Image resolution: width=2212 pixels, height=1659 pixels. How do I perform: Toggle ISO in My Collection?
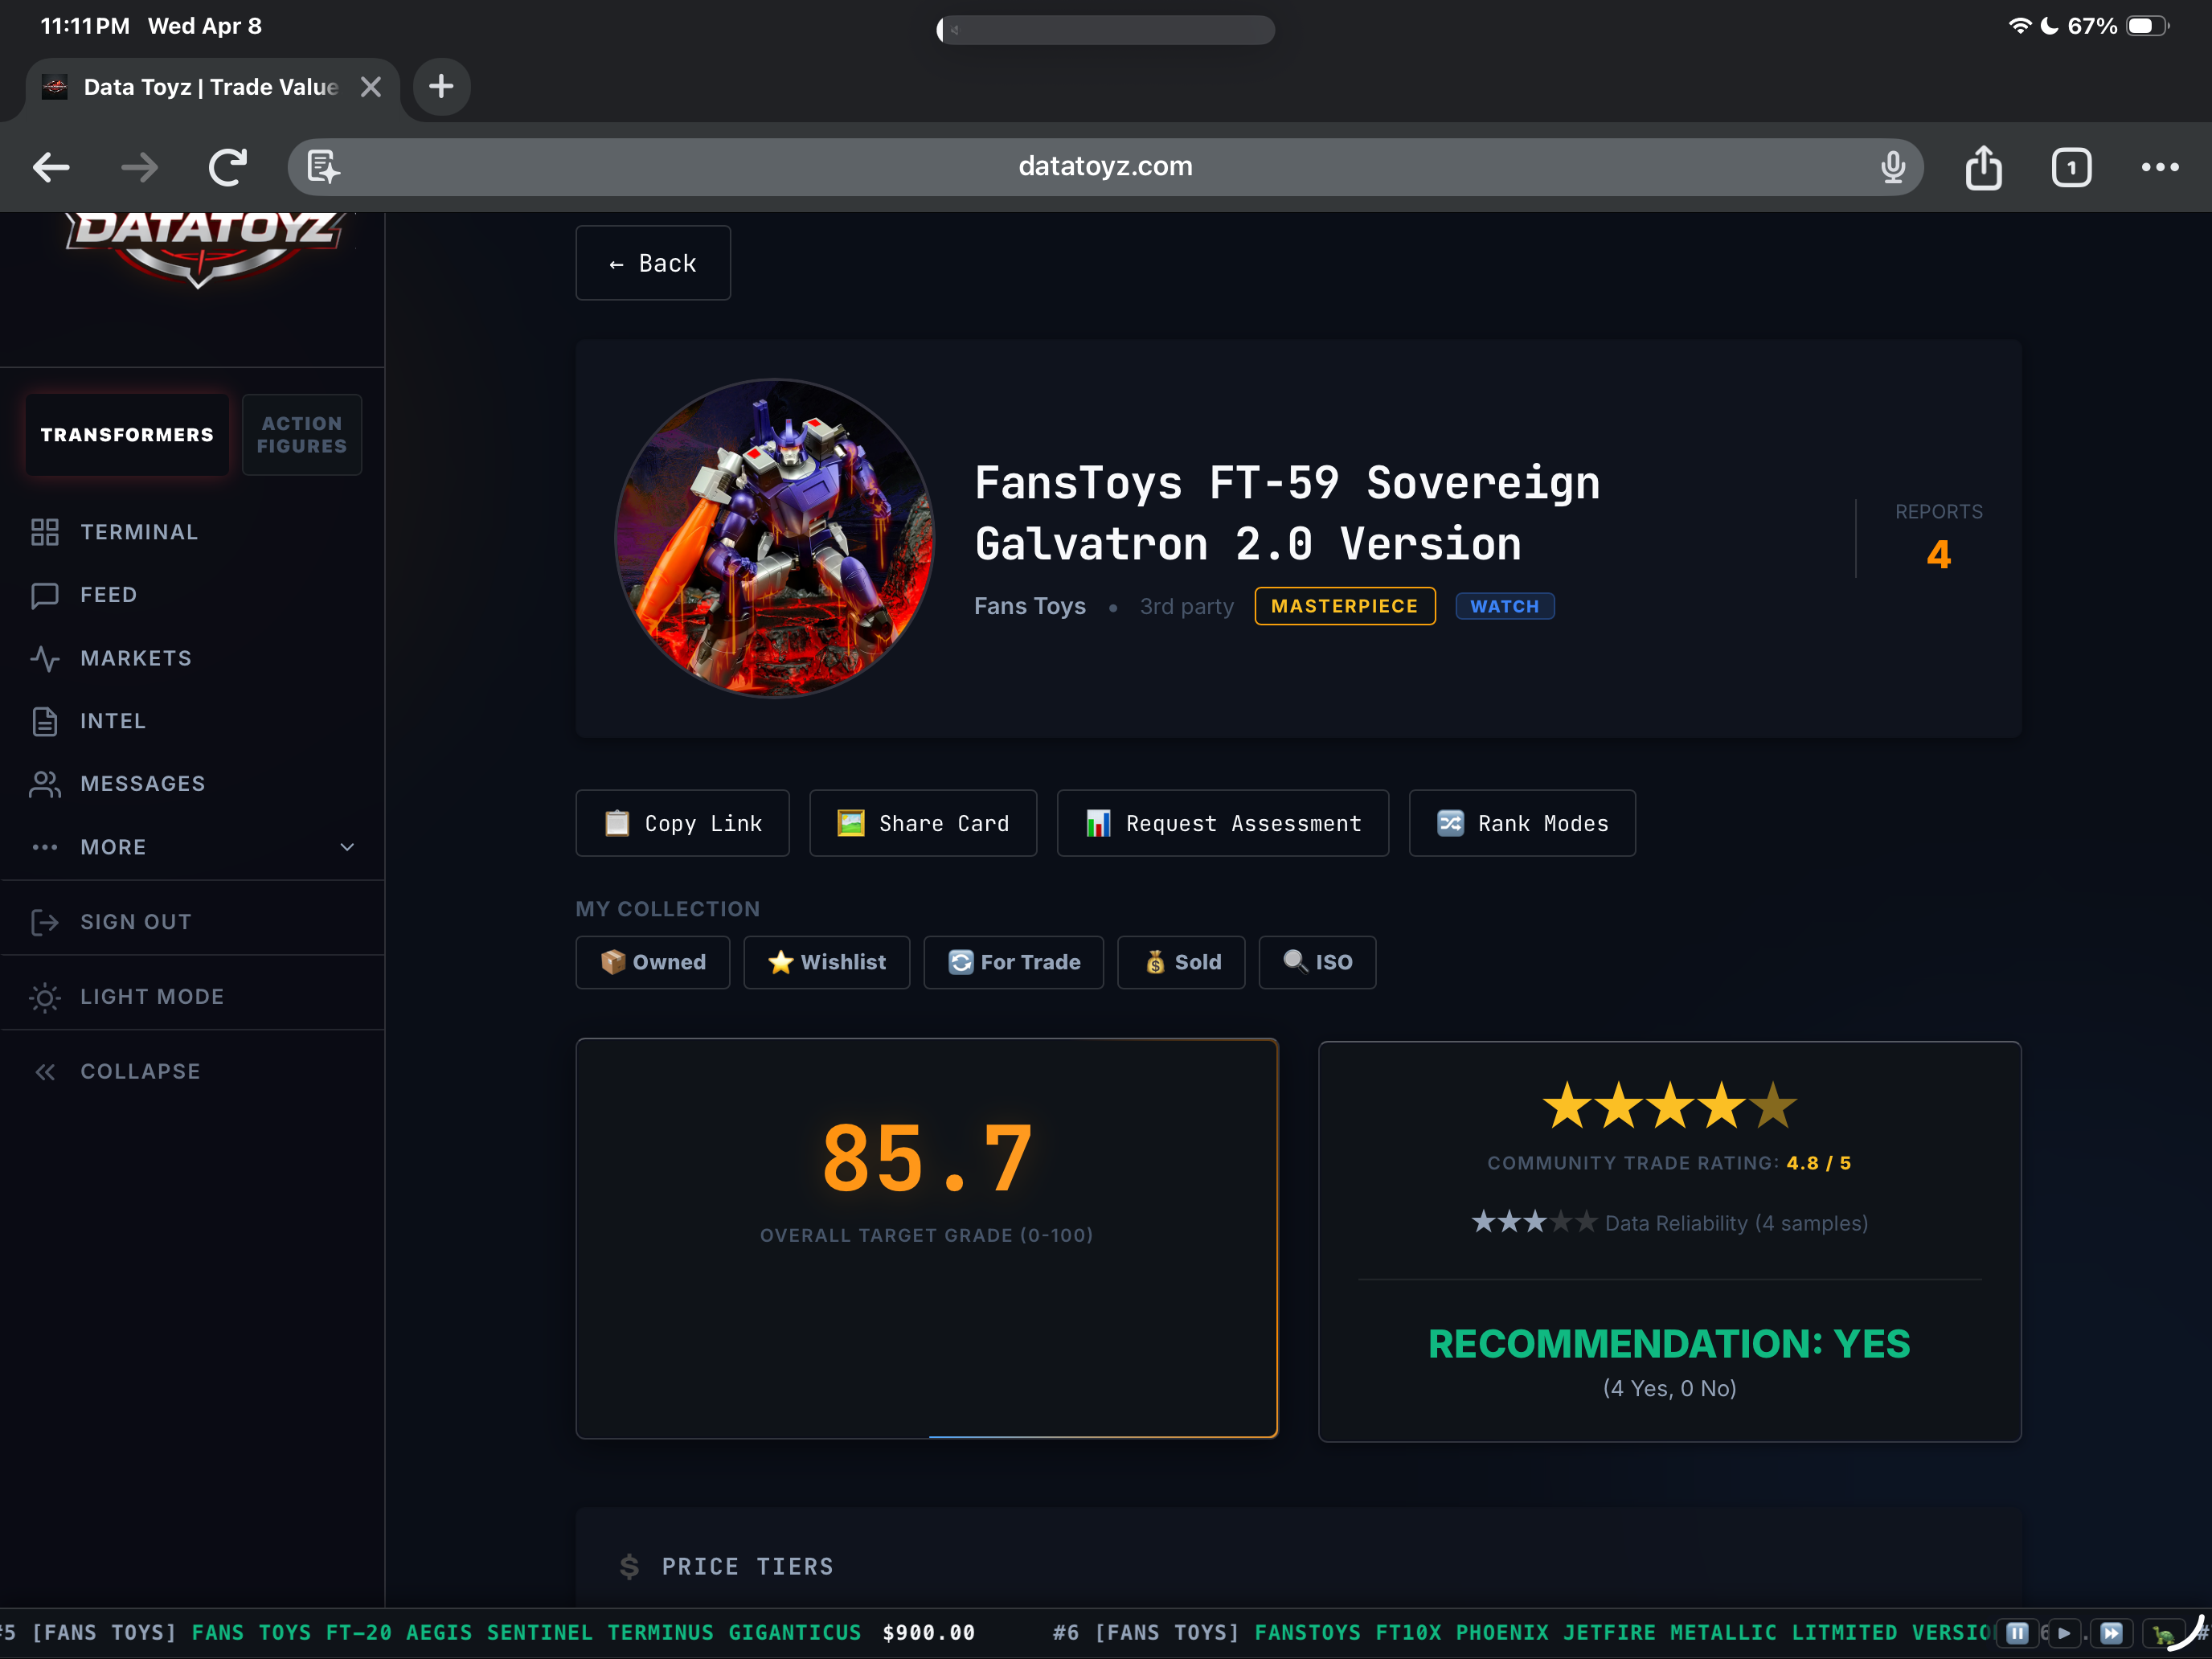coord(1317,962)
